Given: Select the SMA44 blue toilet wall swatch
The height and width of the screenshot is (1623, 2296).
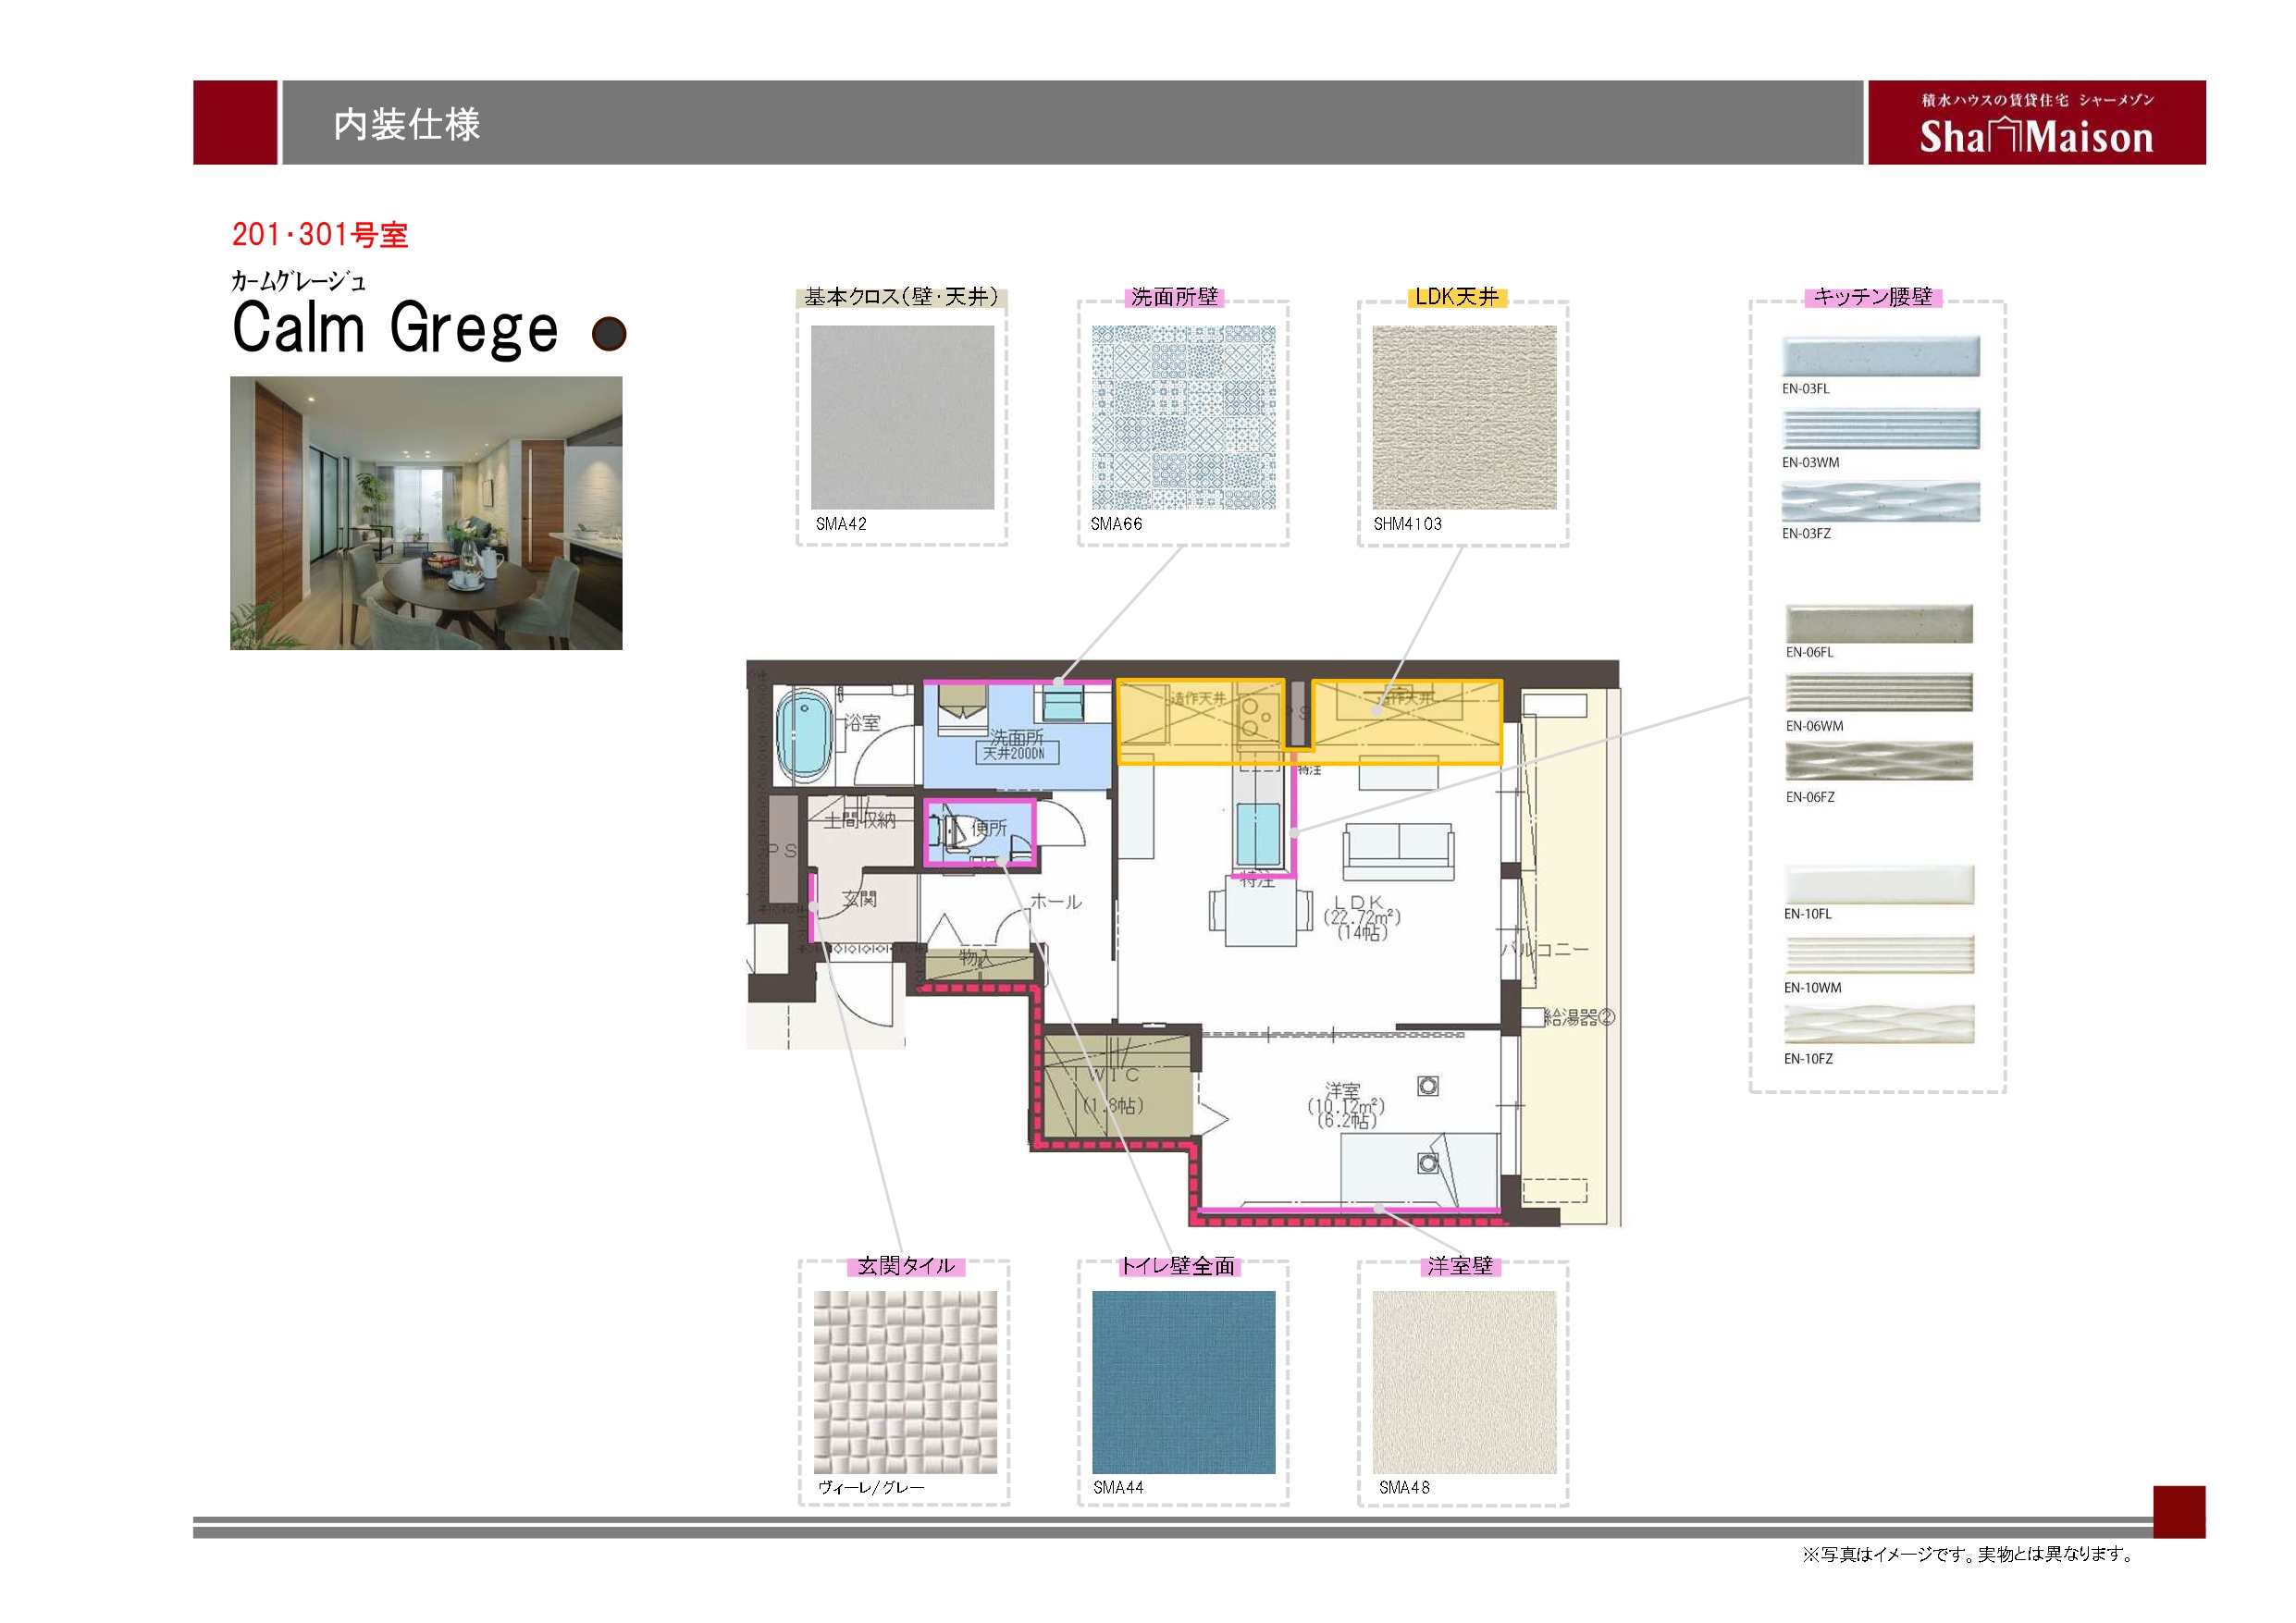Looking at the screenshot, I should [x=1183, y=1382].
